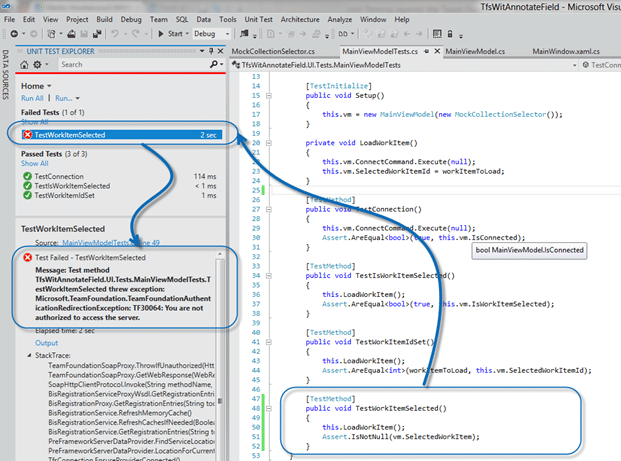Click the search magnifier icon

tap(214, 64)
